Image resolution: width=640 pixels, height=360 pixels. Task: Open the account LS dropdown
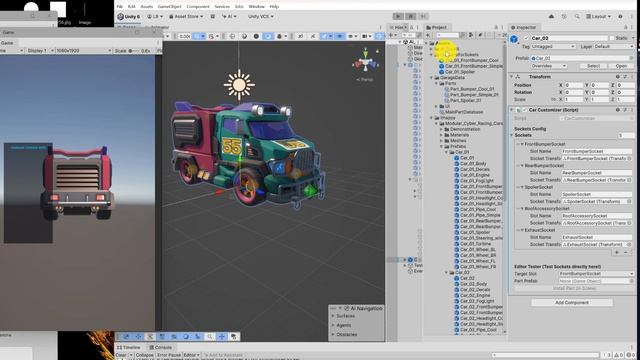pos(155,16)
